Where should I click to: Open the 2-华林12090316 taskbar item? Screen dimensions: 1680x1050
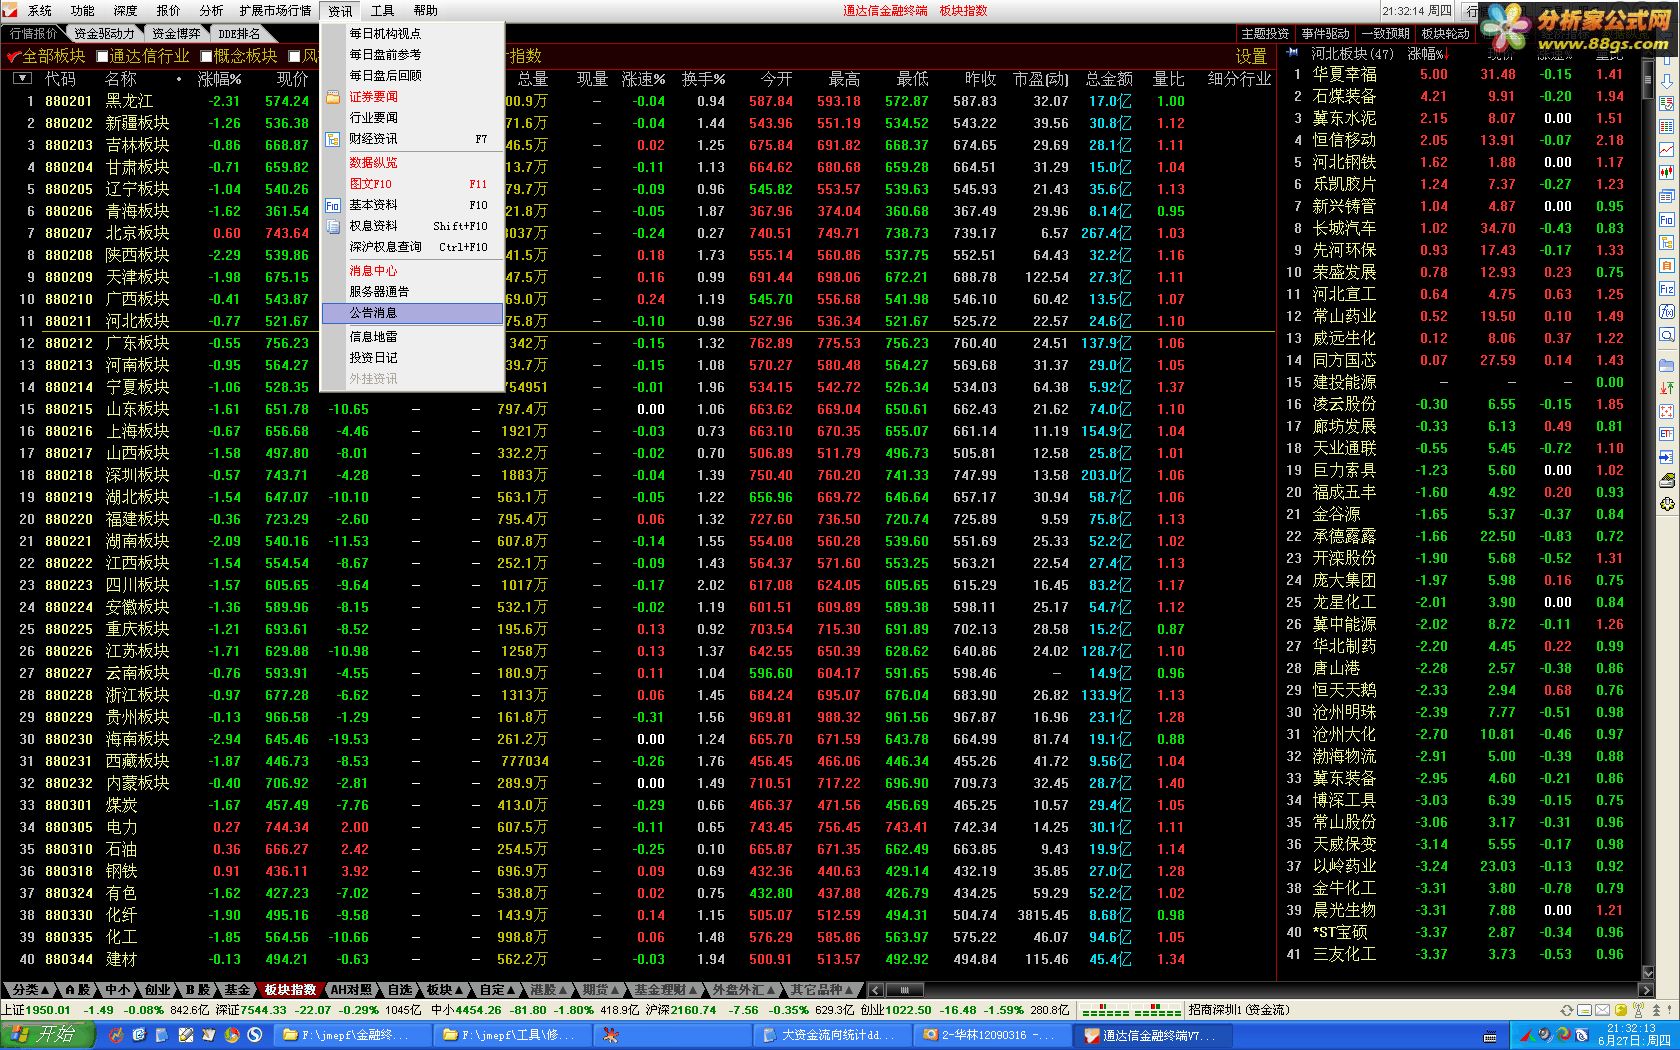point(990,1035)
